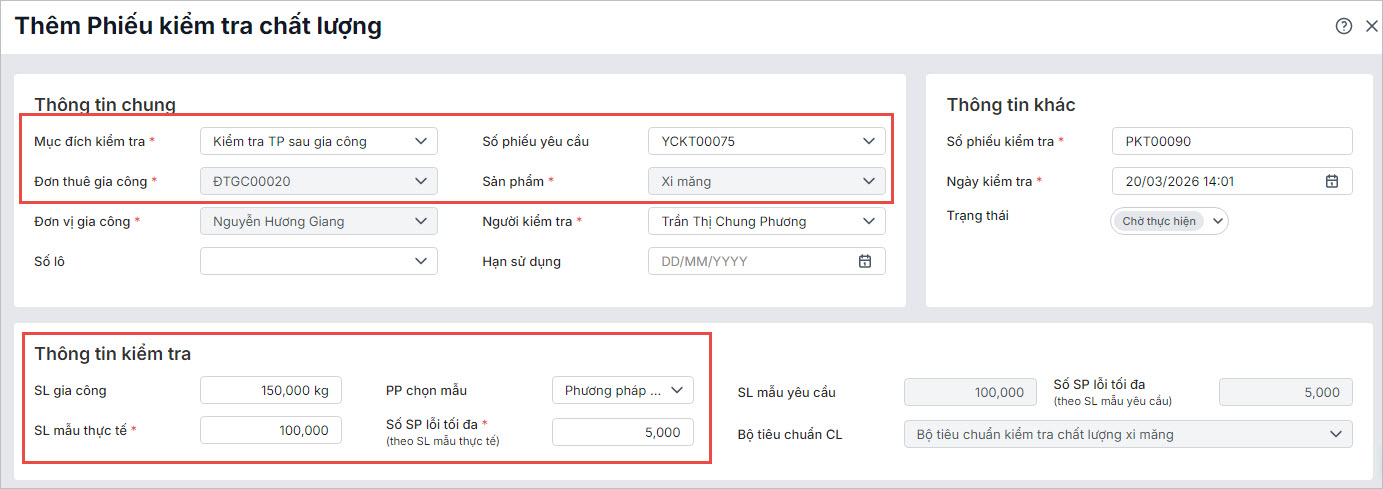Open the Sản phẩm dropdown showing Xi măng
This screenshot has width=1383, height=489.
click(869, 181)
